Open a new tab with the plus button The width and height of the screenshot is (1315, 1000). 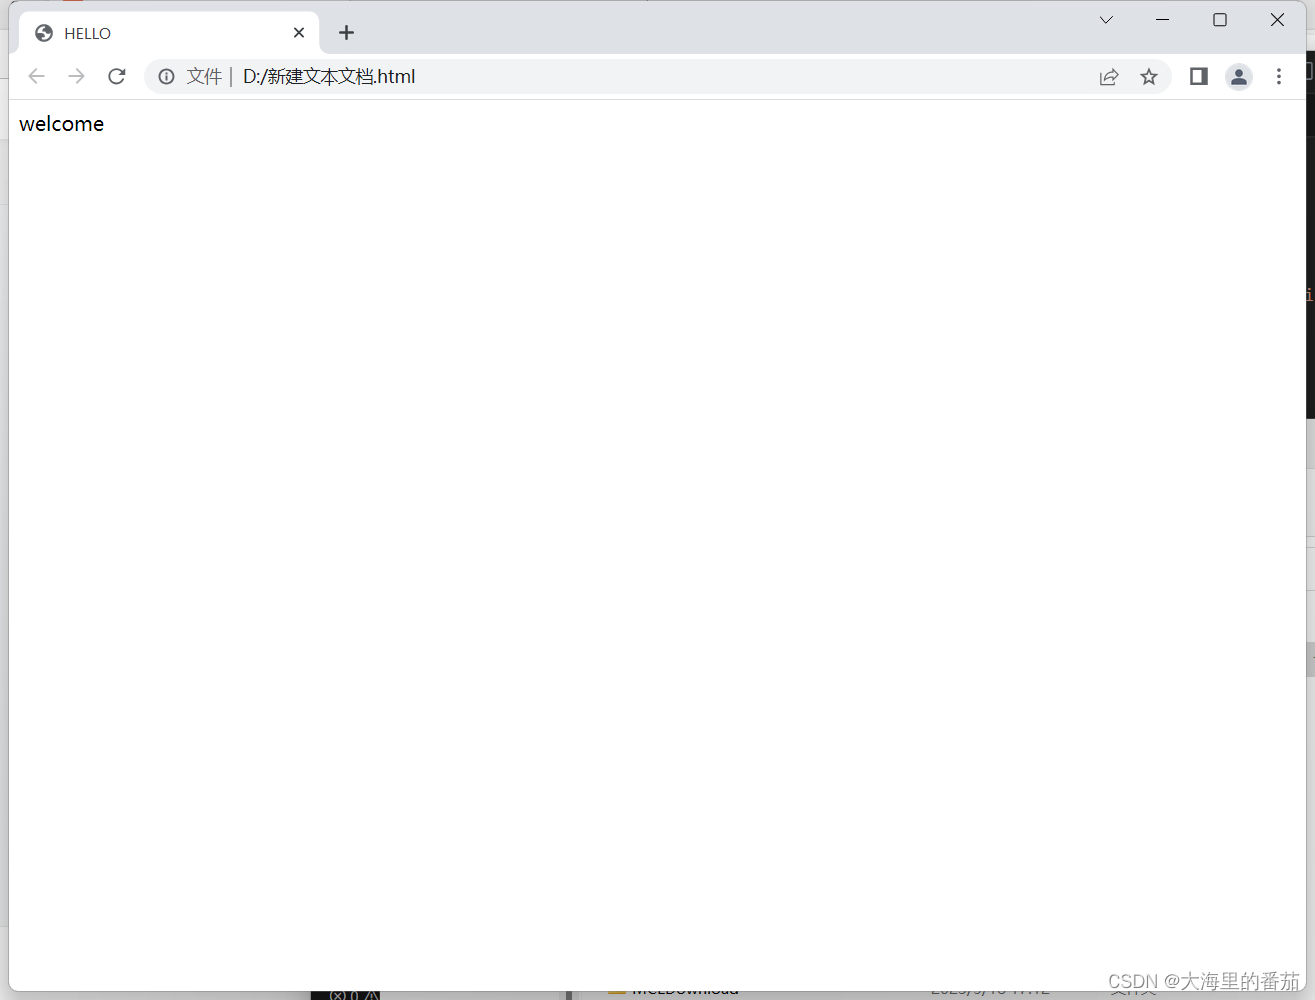click(346, 32)
